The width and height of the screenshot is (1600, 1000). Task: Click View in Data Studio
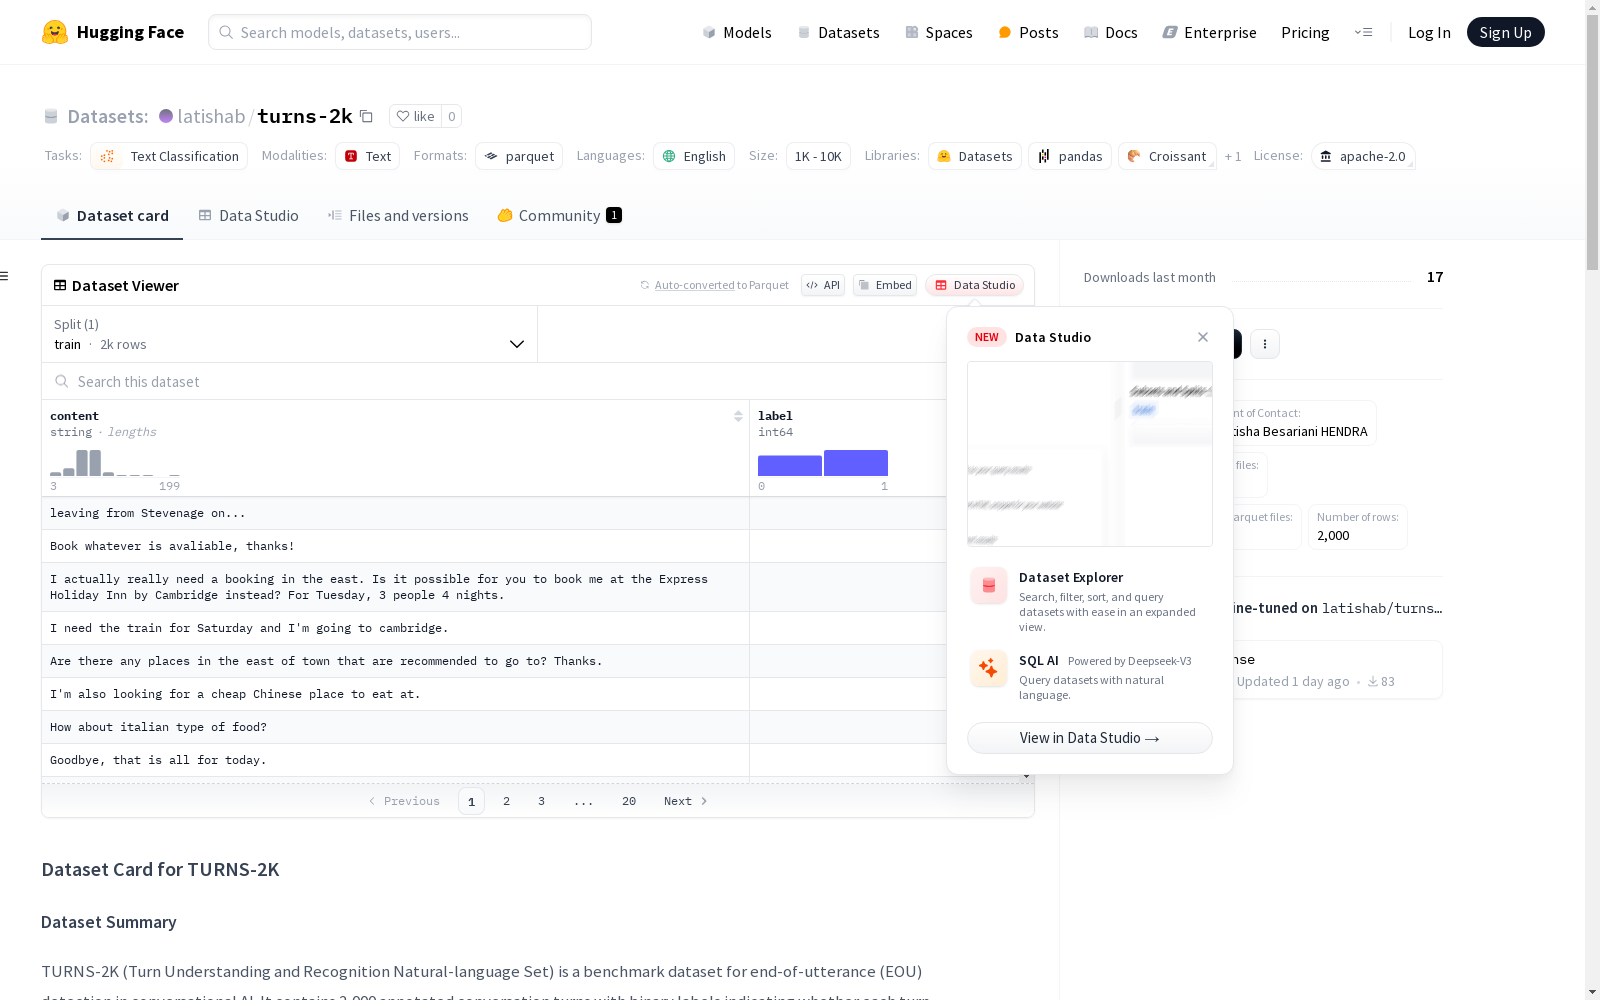click(x=1090, y=738)
